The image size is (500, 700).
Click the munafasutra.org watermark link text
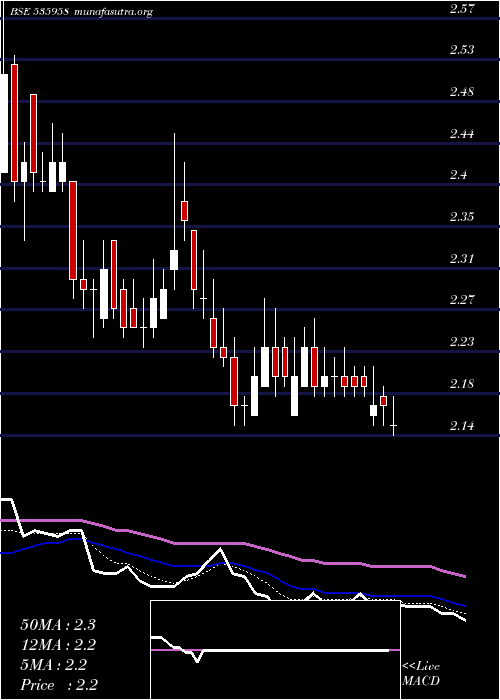coord(114,12)
